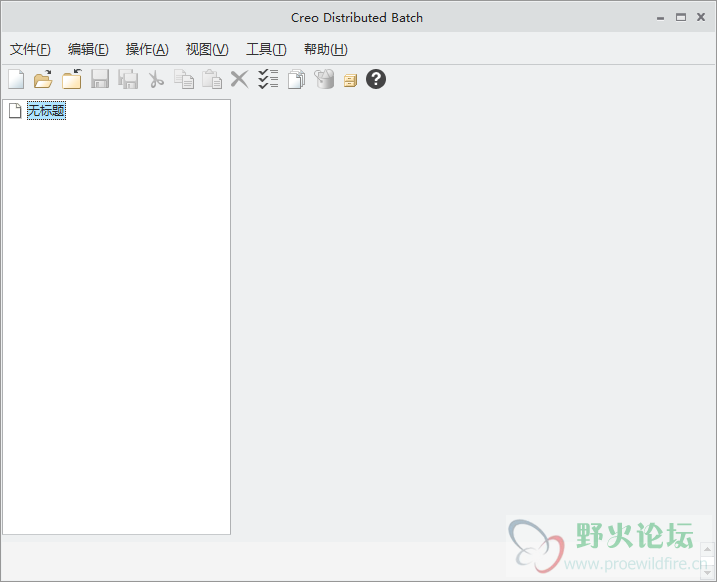Click the small file cabinet icon
Viewport: 717px width, 582px height.
(x=350, y=80)
